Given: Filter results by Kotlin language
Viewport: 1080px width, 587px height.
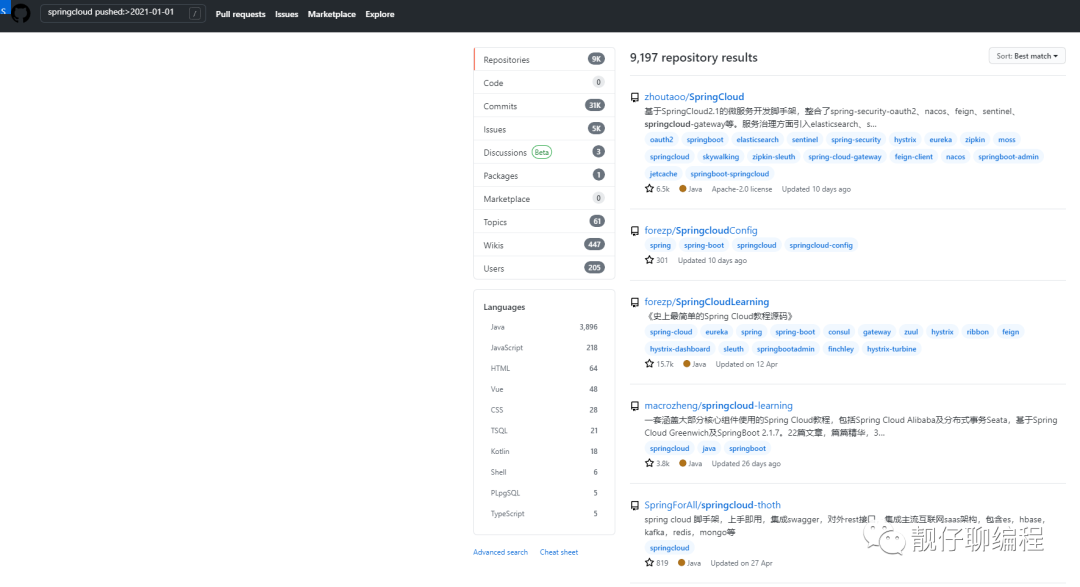Looking at the screenshot, I should click(543, 451).
